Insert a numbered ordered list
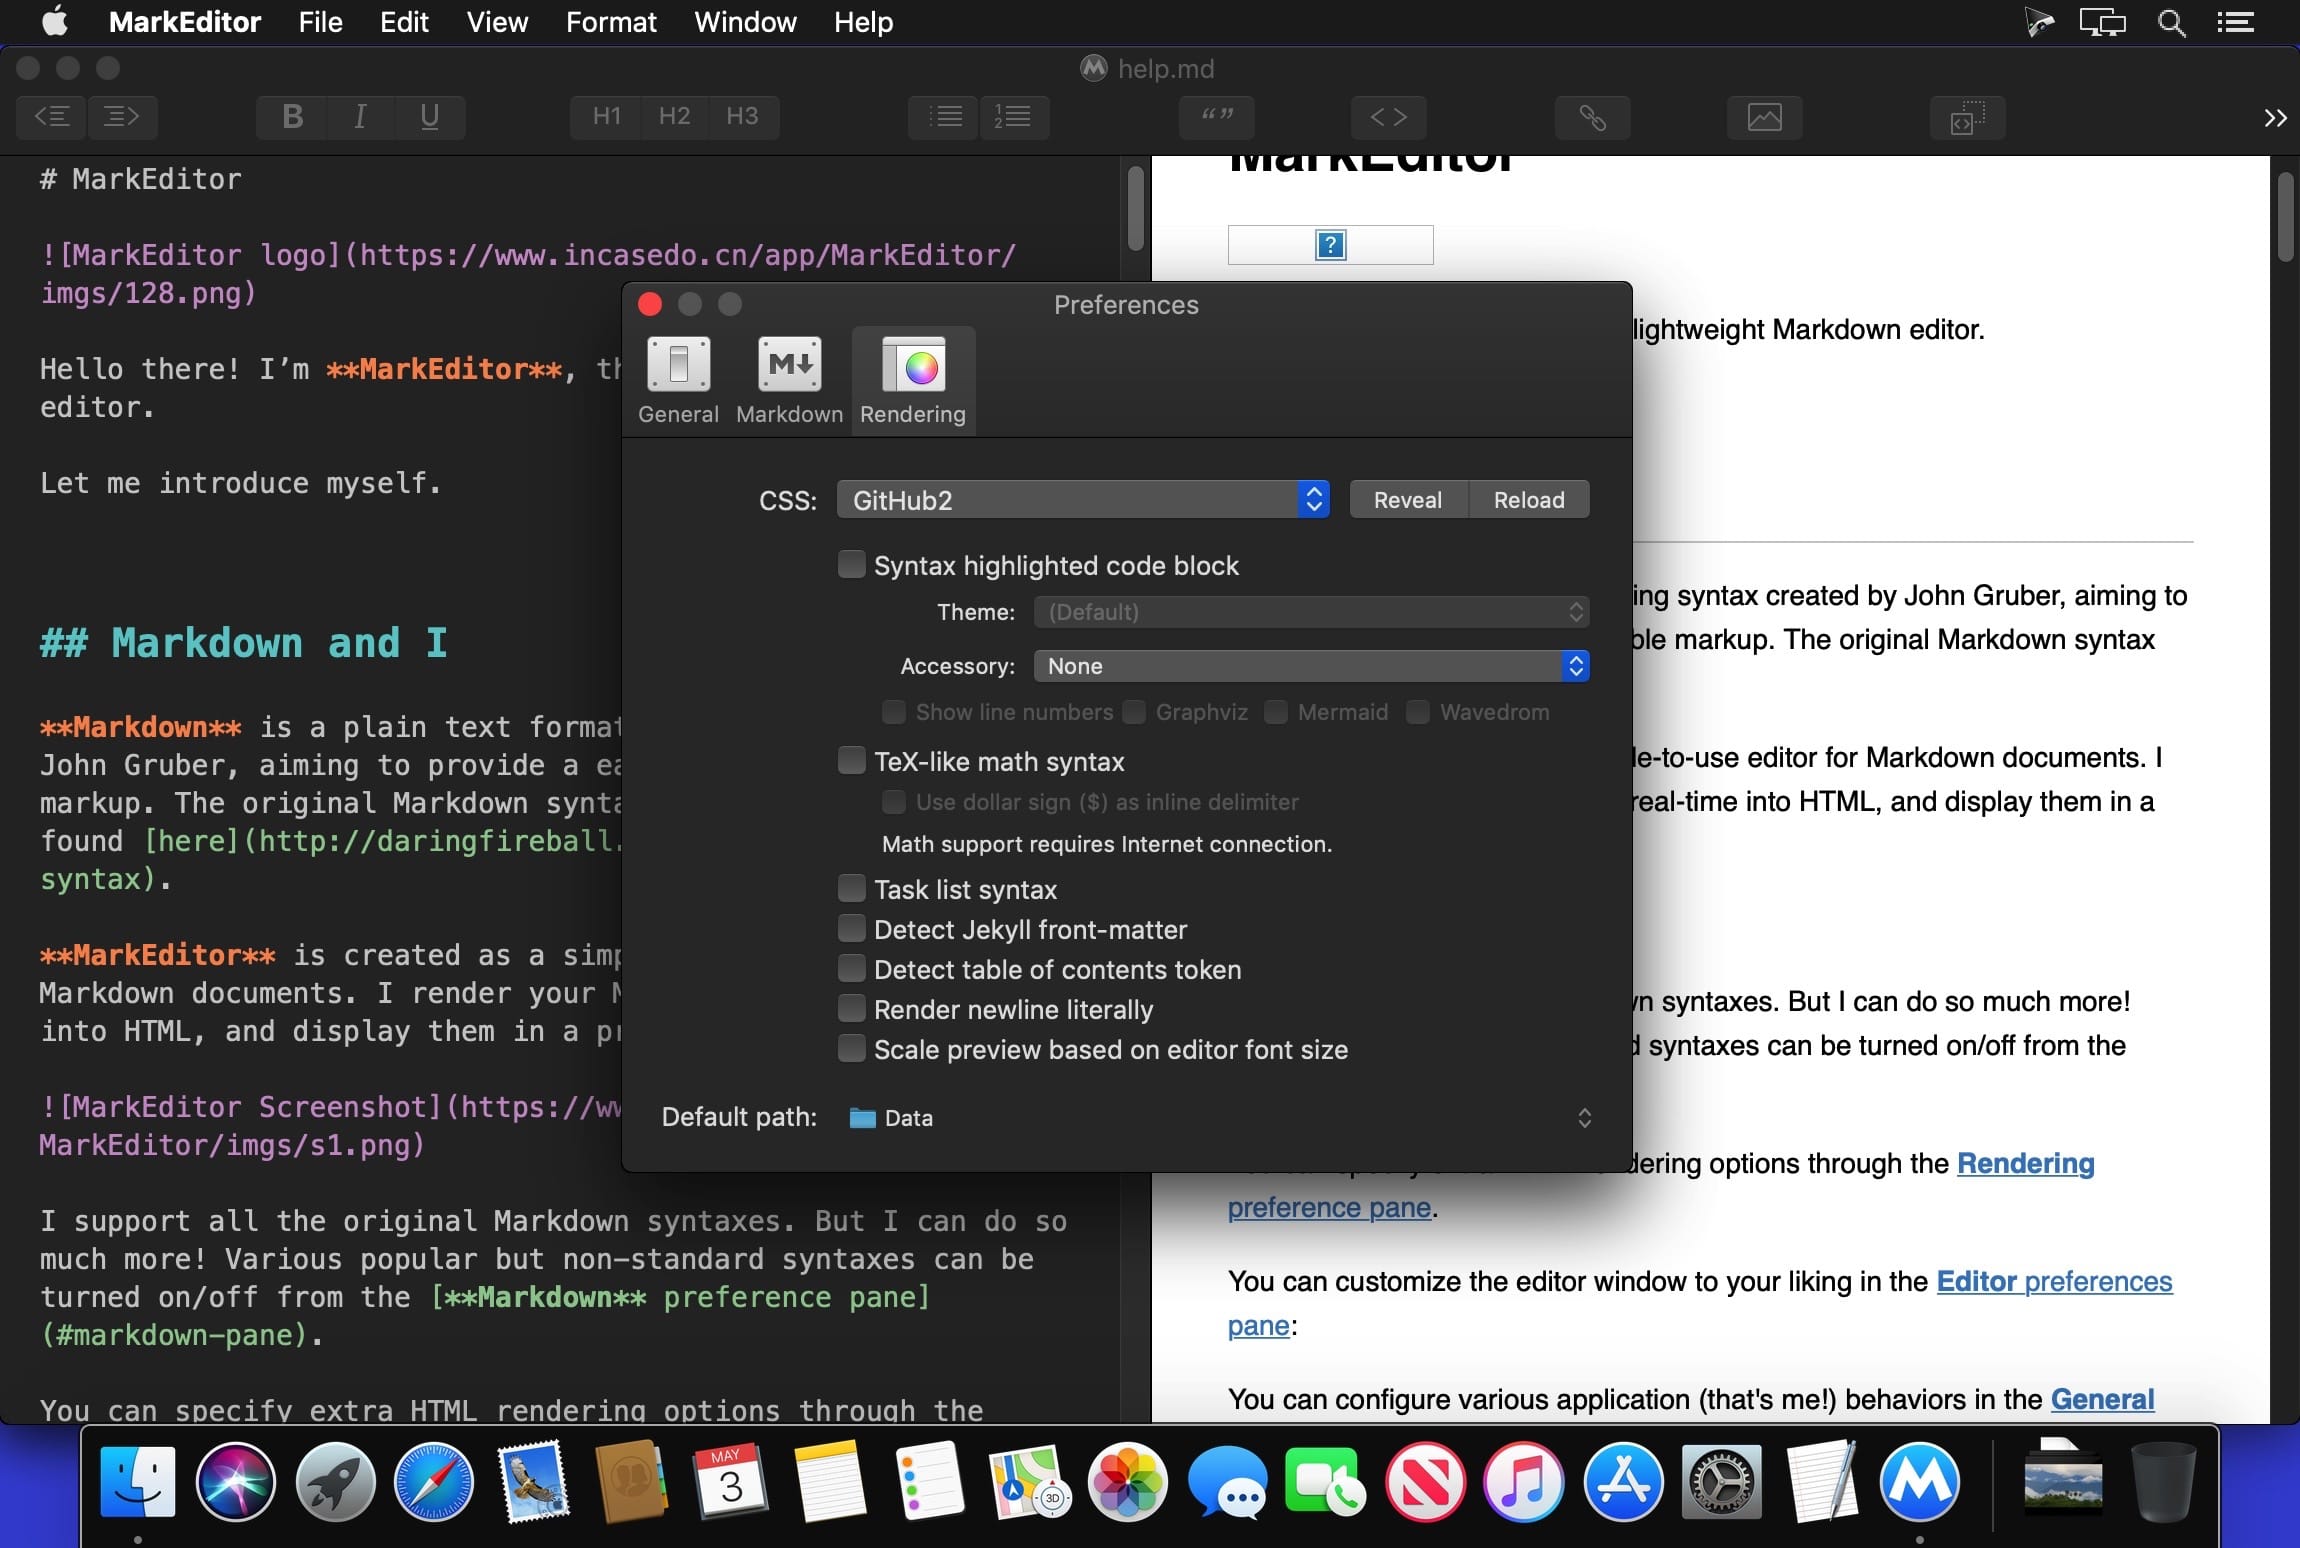The image size is (2300, 1548). (1014, 117)
